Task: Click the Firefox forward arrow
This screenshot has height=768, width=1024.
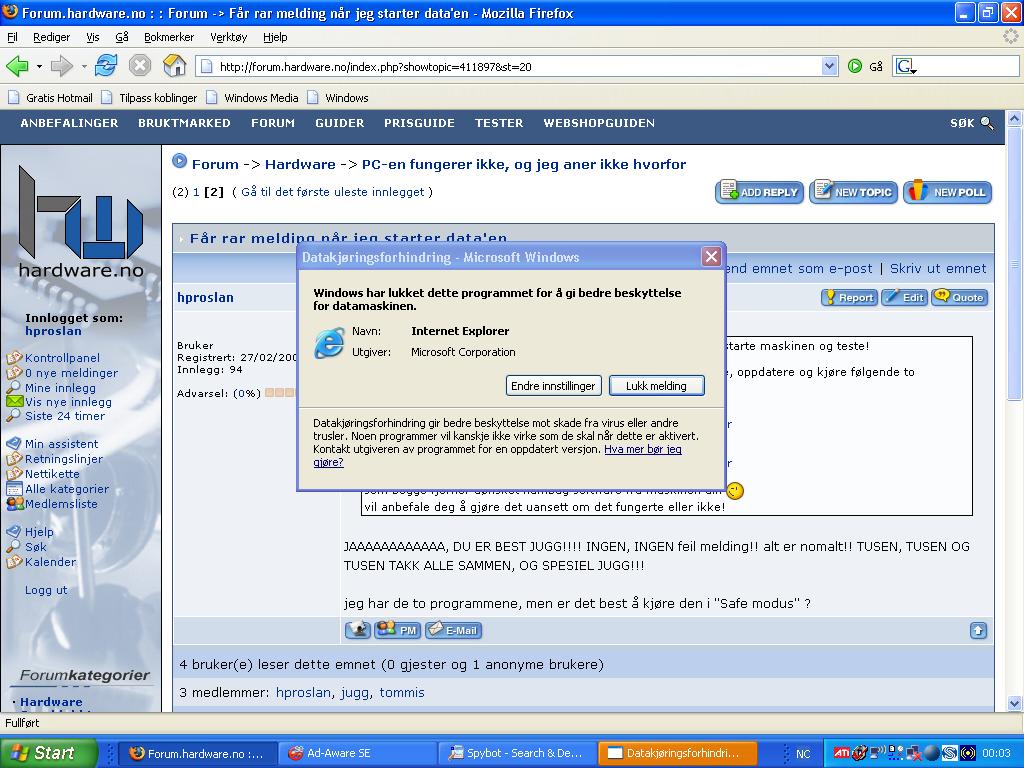Action: coord(62,66)
